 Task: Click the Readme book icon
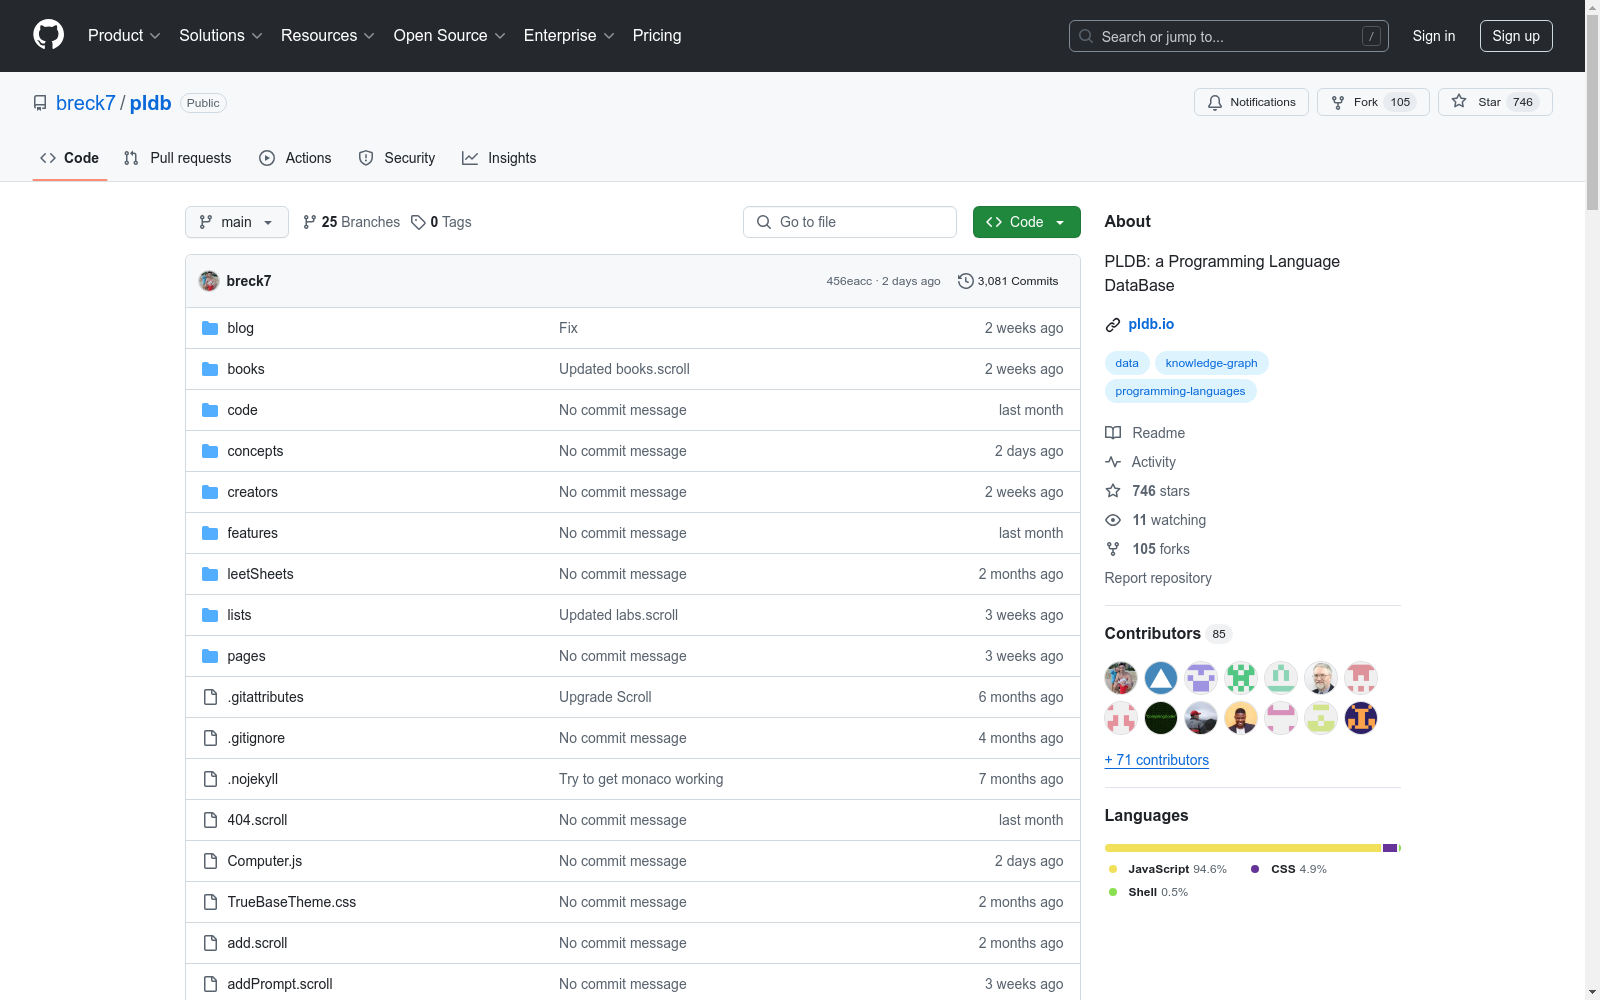point(1113,433)
